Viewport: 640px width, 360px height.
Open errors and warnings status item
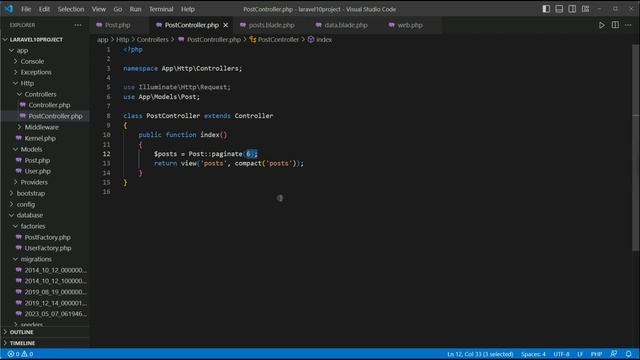(20, 354)
